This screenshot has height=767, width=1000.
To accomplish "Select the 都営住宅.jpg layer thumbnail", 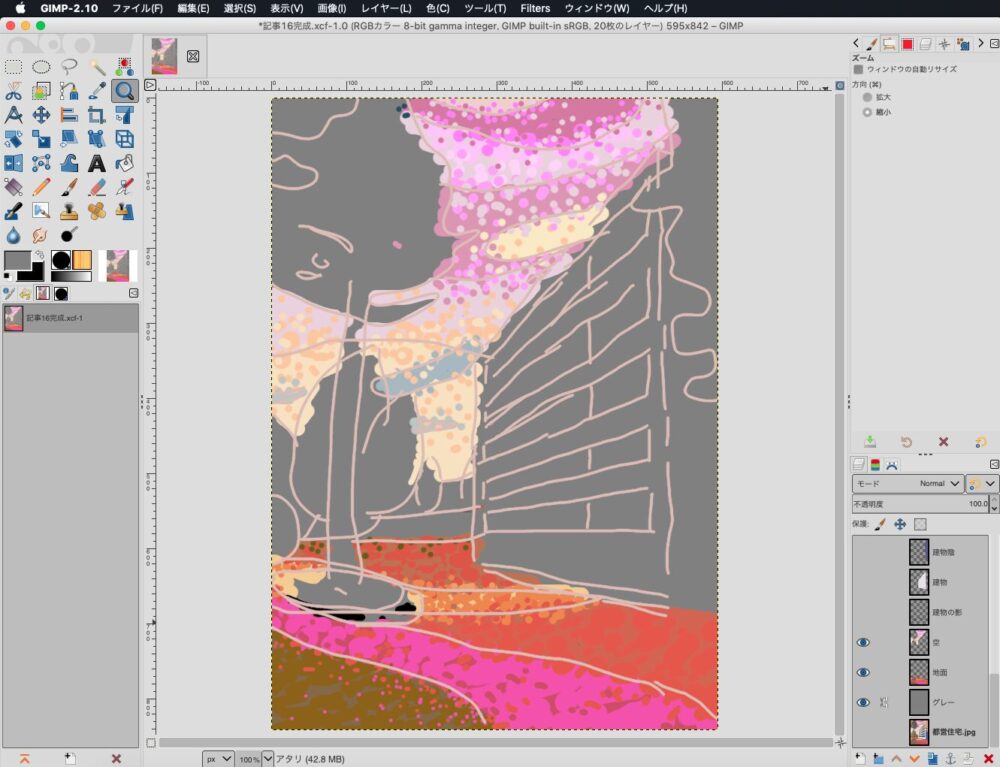I will [x=919, y=732].
